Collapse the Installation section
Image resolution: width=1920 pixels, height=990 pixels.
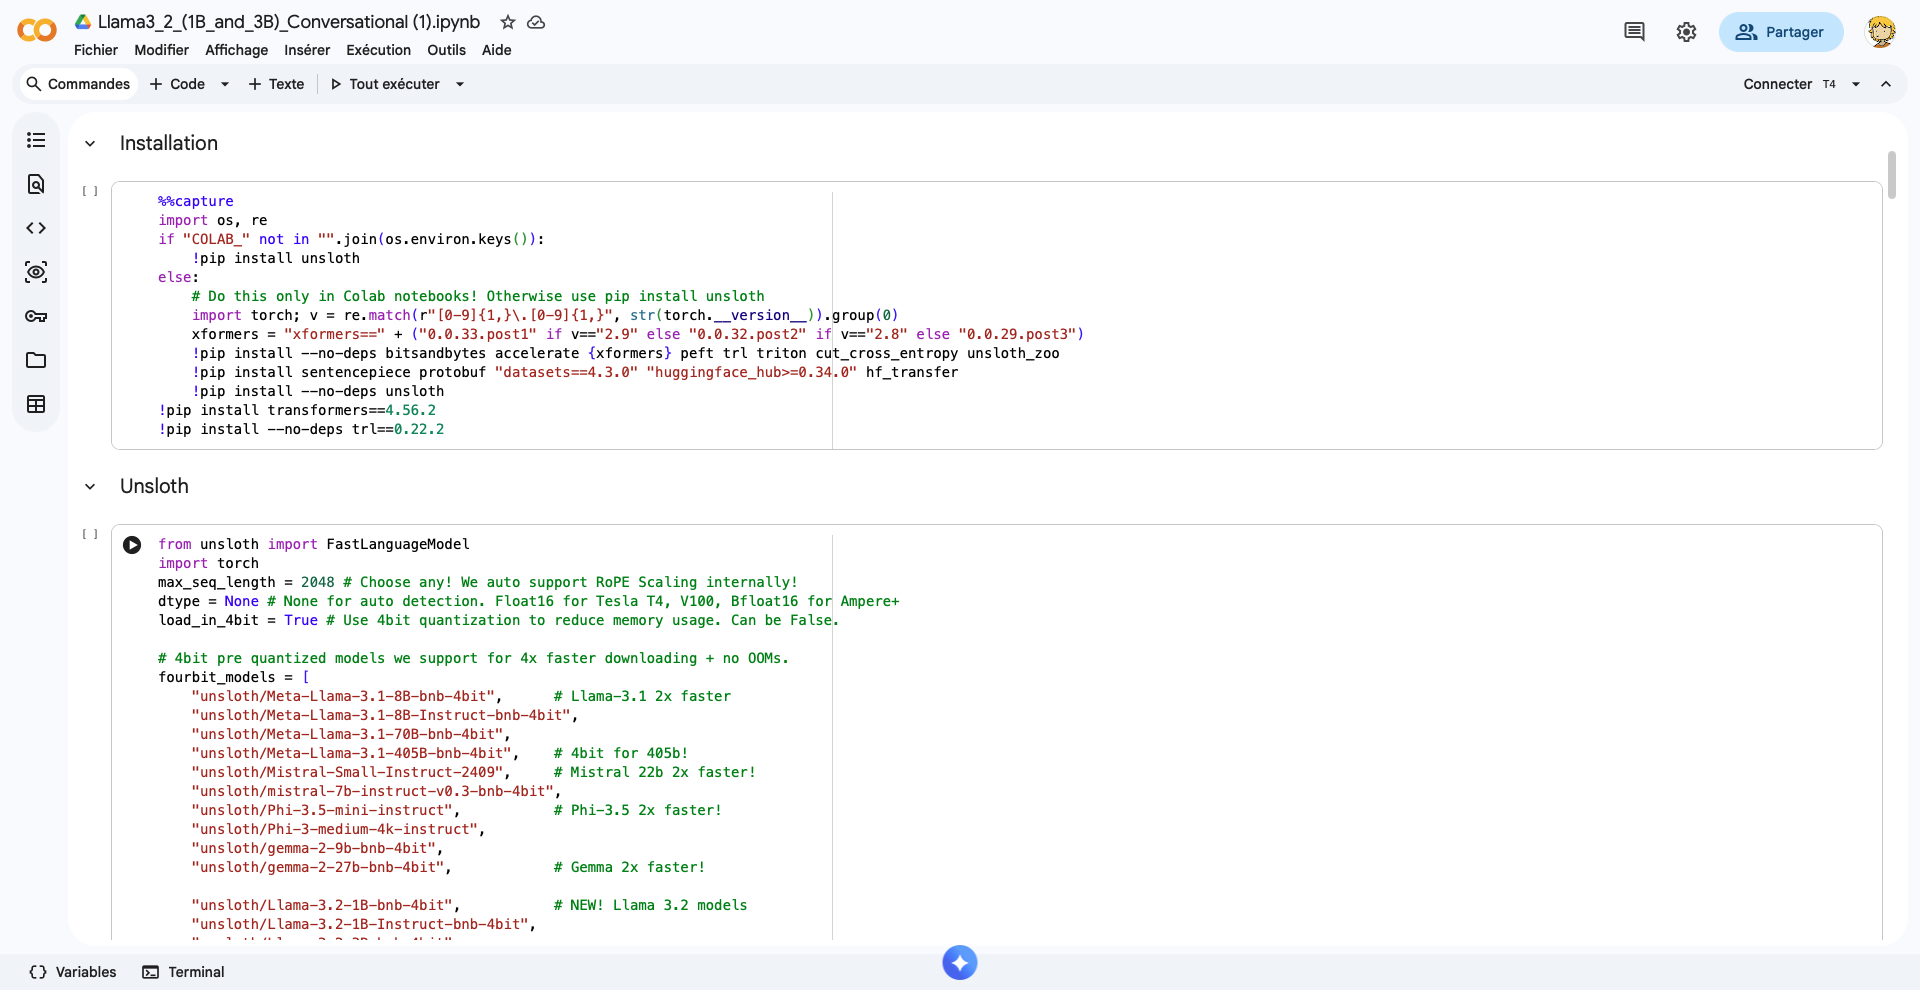pos(90,143)
